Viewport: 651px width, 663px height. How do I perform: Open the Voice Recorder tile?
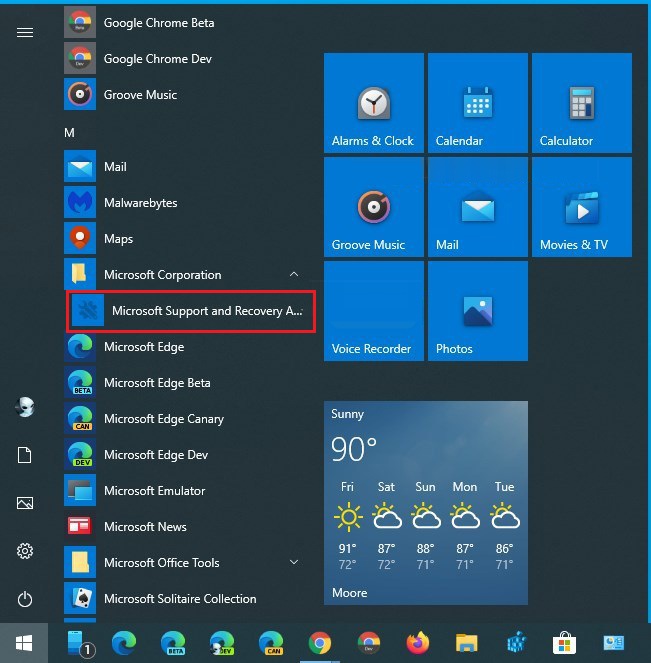[x=374, y=311]
